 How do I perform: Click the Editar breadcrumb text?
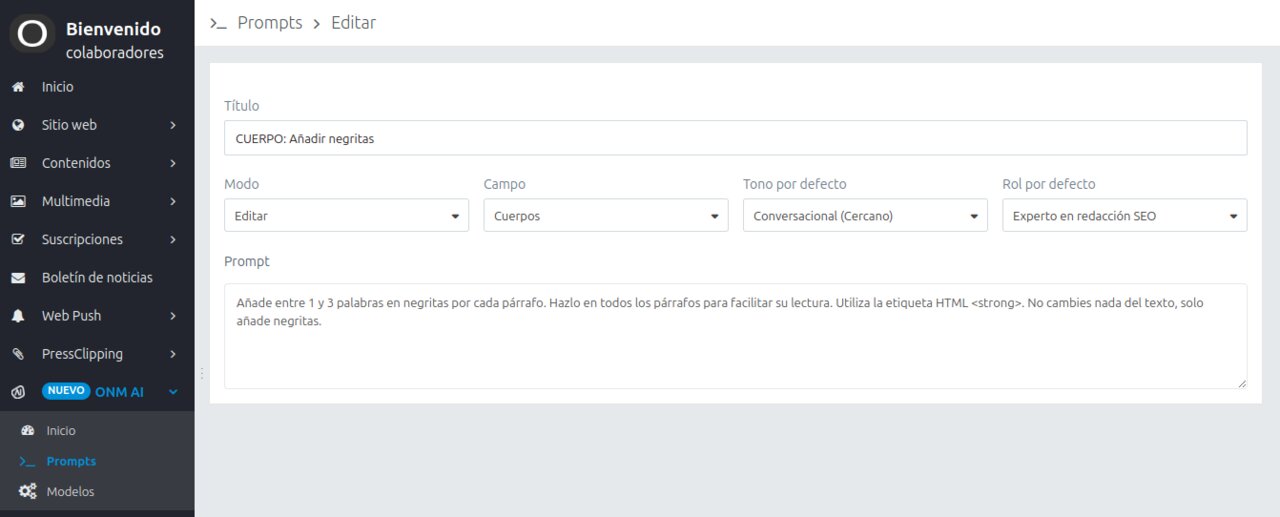tap(354, 22)
